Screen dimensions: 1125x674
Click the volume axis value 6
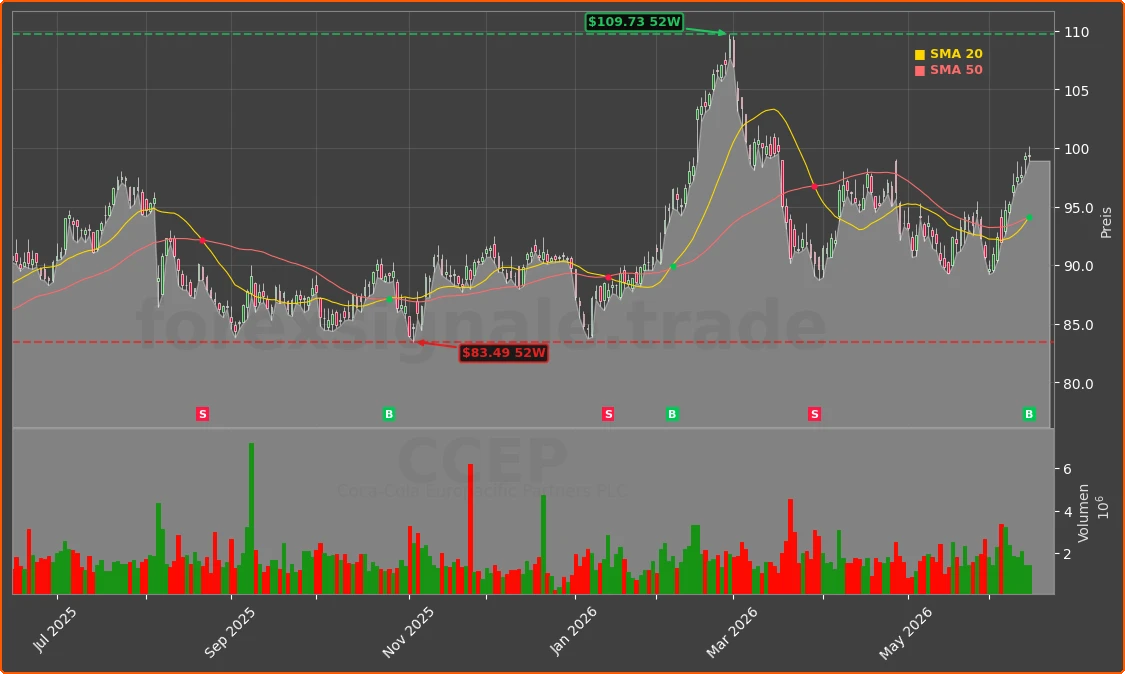pyautogui.click(x=1068, y=469)
